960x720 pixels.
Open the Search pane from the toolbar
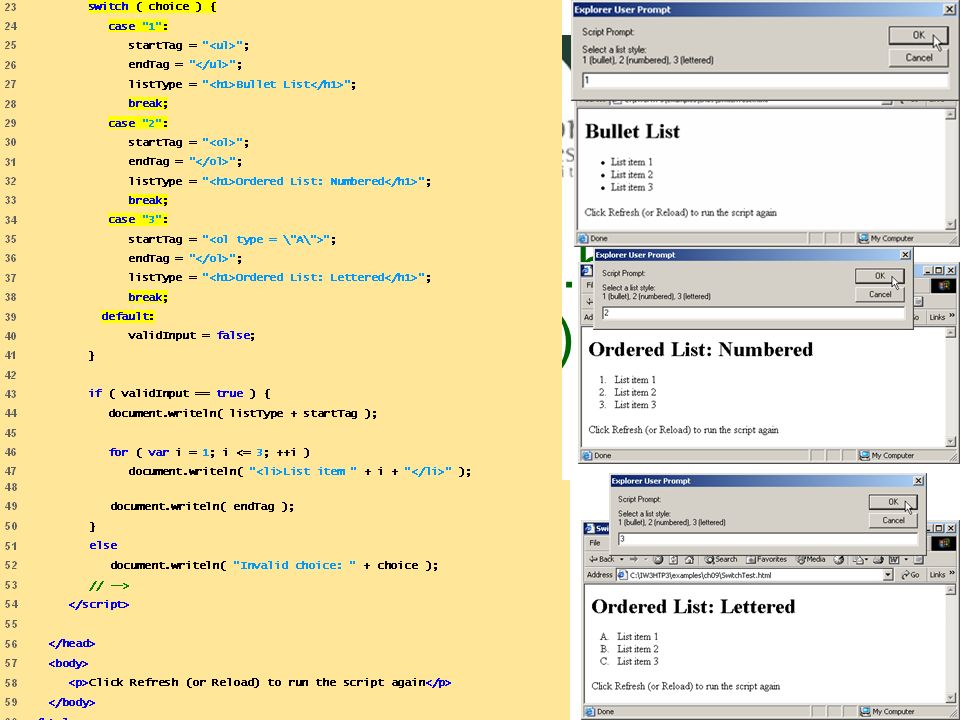721,559
